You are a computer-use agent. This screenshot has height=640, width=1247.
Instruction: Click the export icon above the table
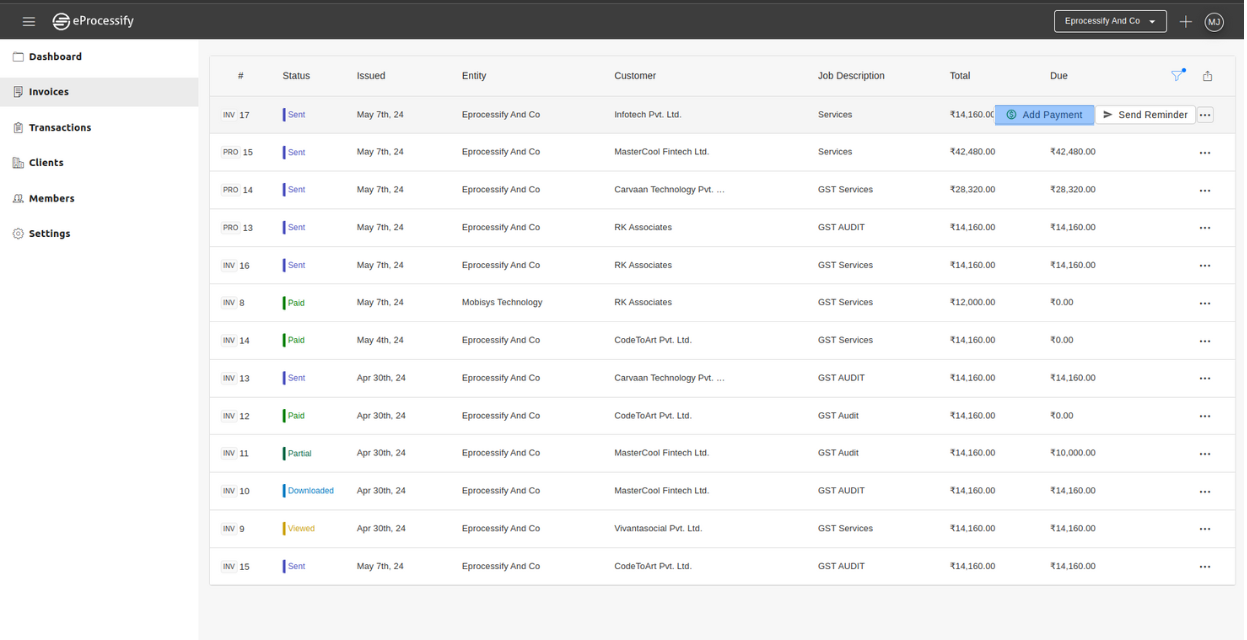coord(1207,76)
